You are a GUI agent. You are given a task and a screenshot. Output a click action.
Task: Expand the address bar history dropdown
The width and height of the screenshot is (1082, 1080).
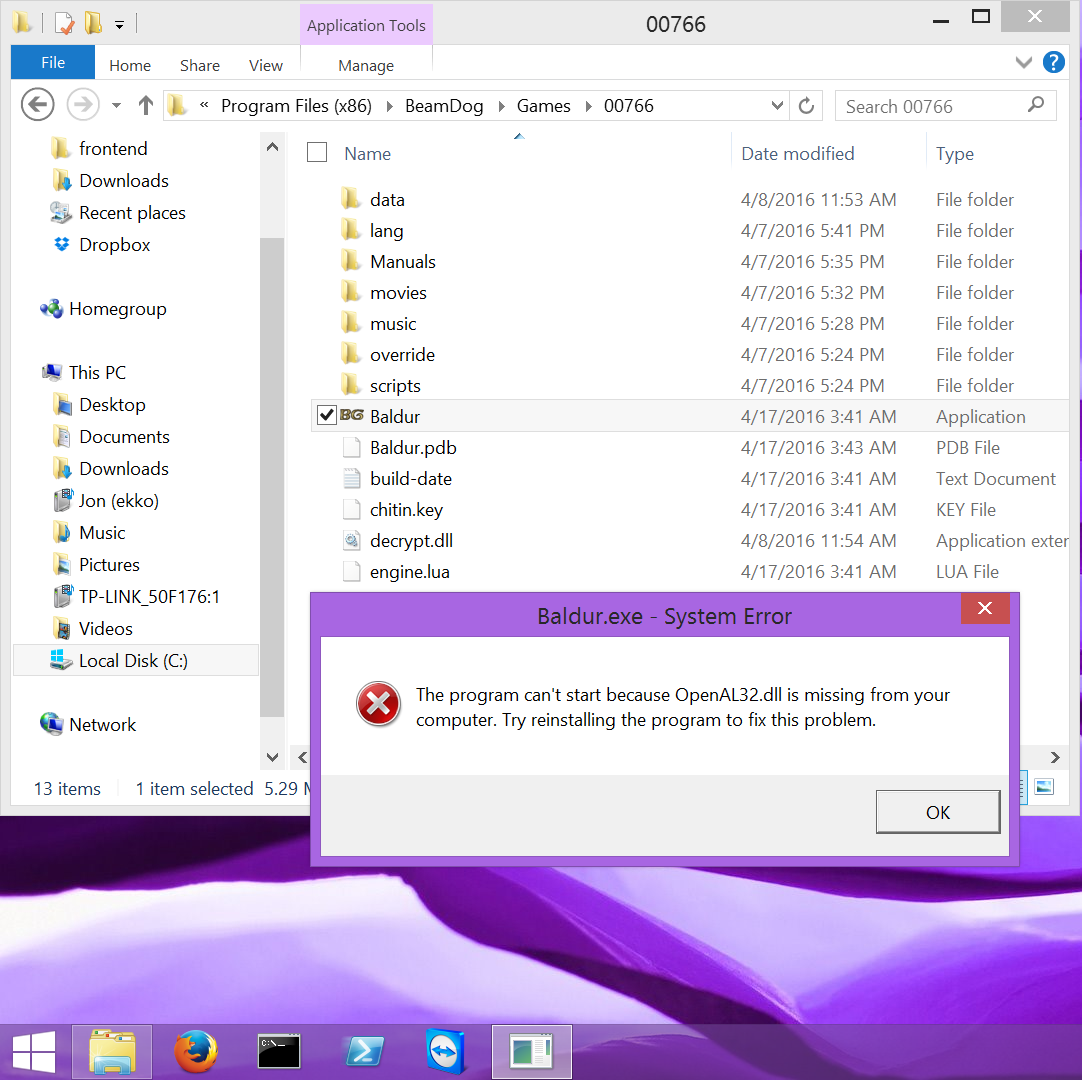pos(777,106)
